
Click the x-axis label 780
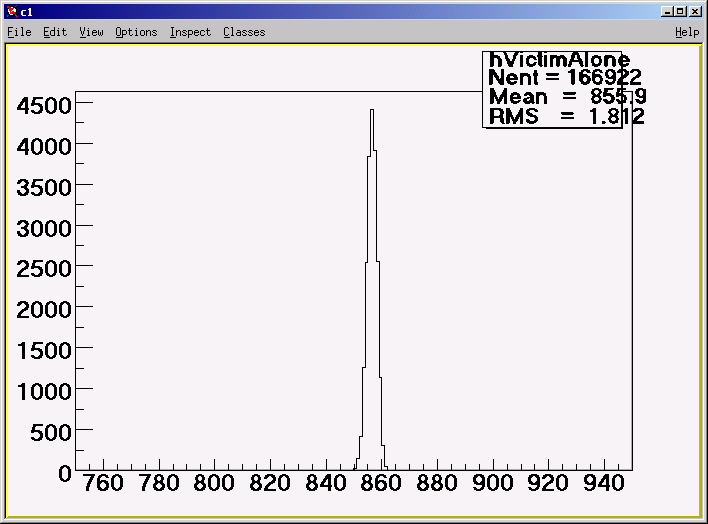pyautogui.click(x=159, y=483)
